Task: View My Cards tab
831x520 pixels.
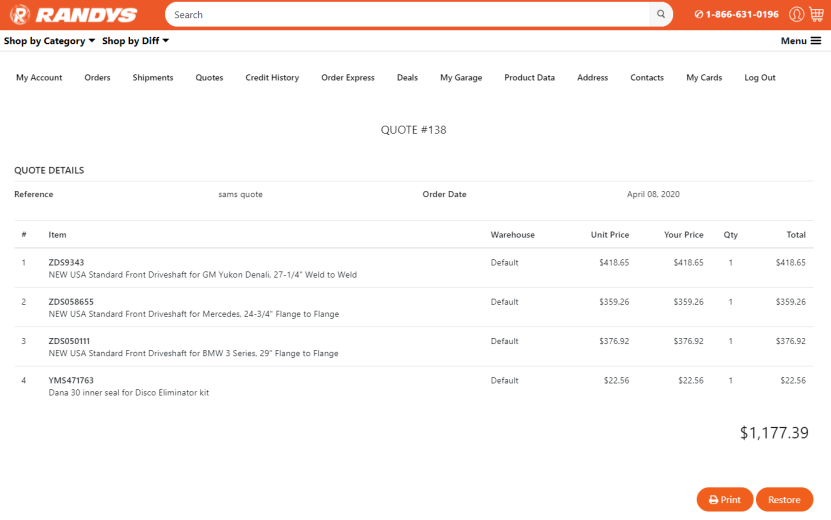Action: (704, 77)
